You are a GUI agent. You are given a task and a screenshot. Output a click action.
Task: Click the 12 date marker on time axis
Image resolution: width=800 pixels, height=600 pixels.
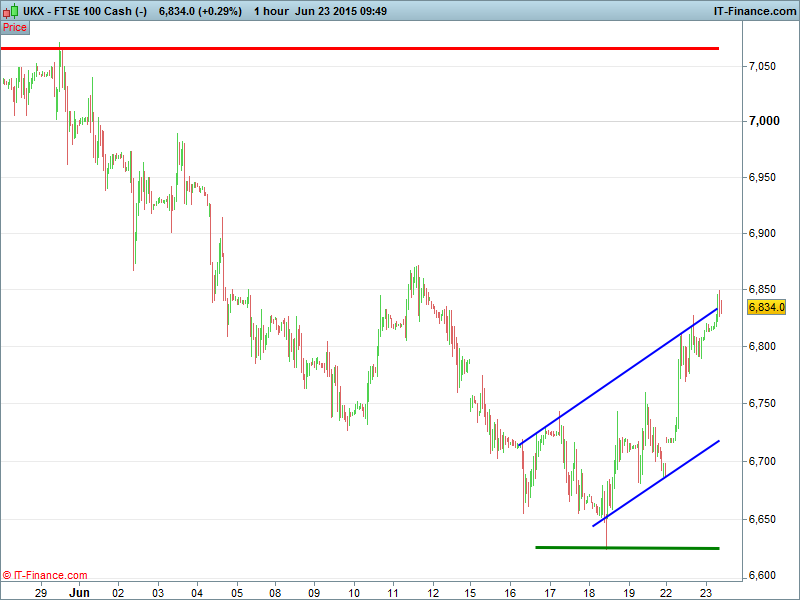coord(432,592)
